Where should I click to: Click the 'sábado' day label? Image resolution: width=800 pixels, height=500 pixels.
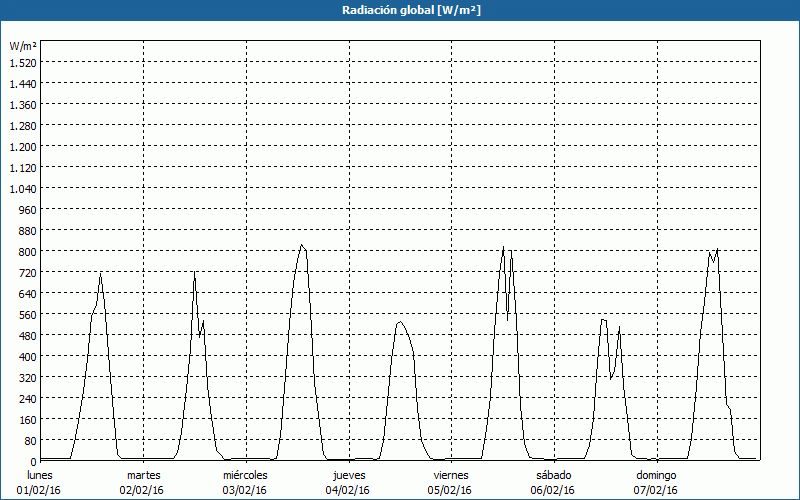point(554,475)
